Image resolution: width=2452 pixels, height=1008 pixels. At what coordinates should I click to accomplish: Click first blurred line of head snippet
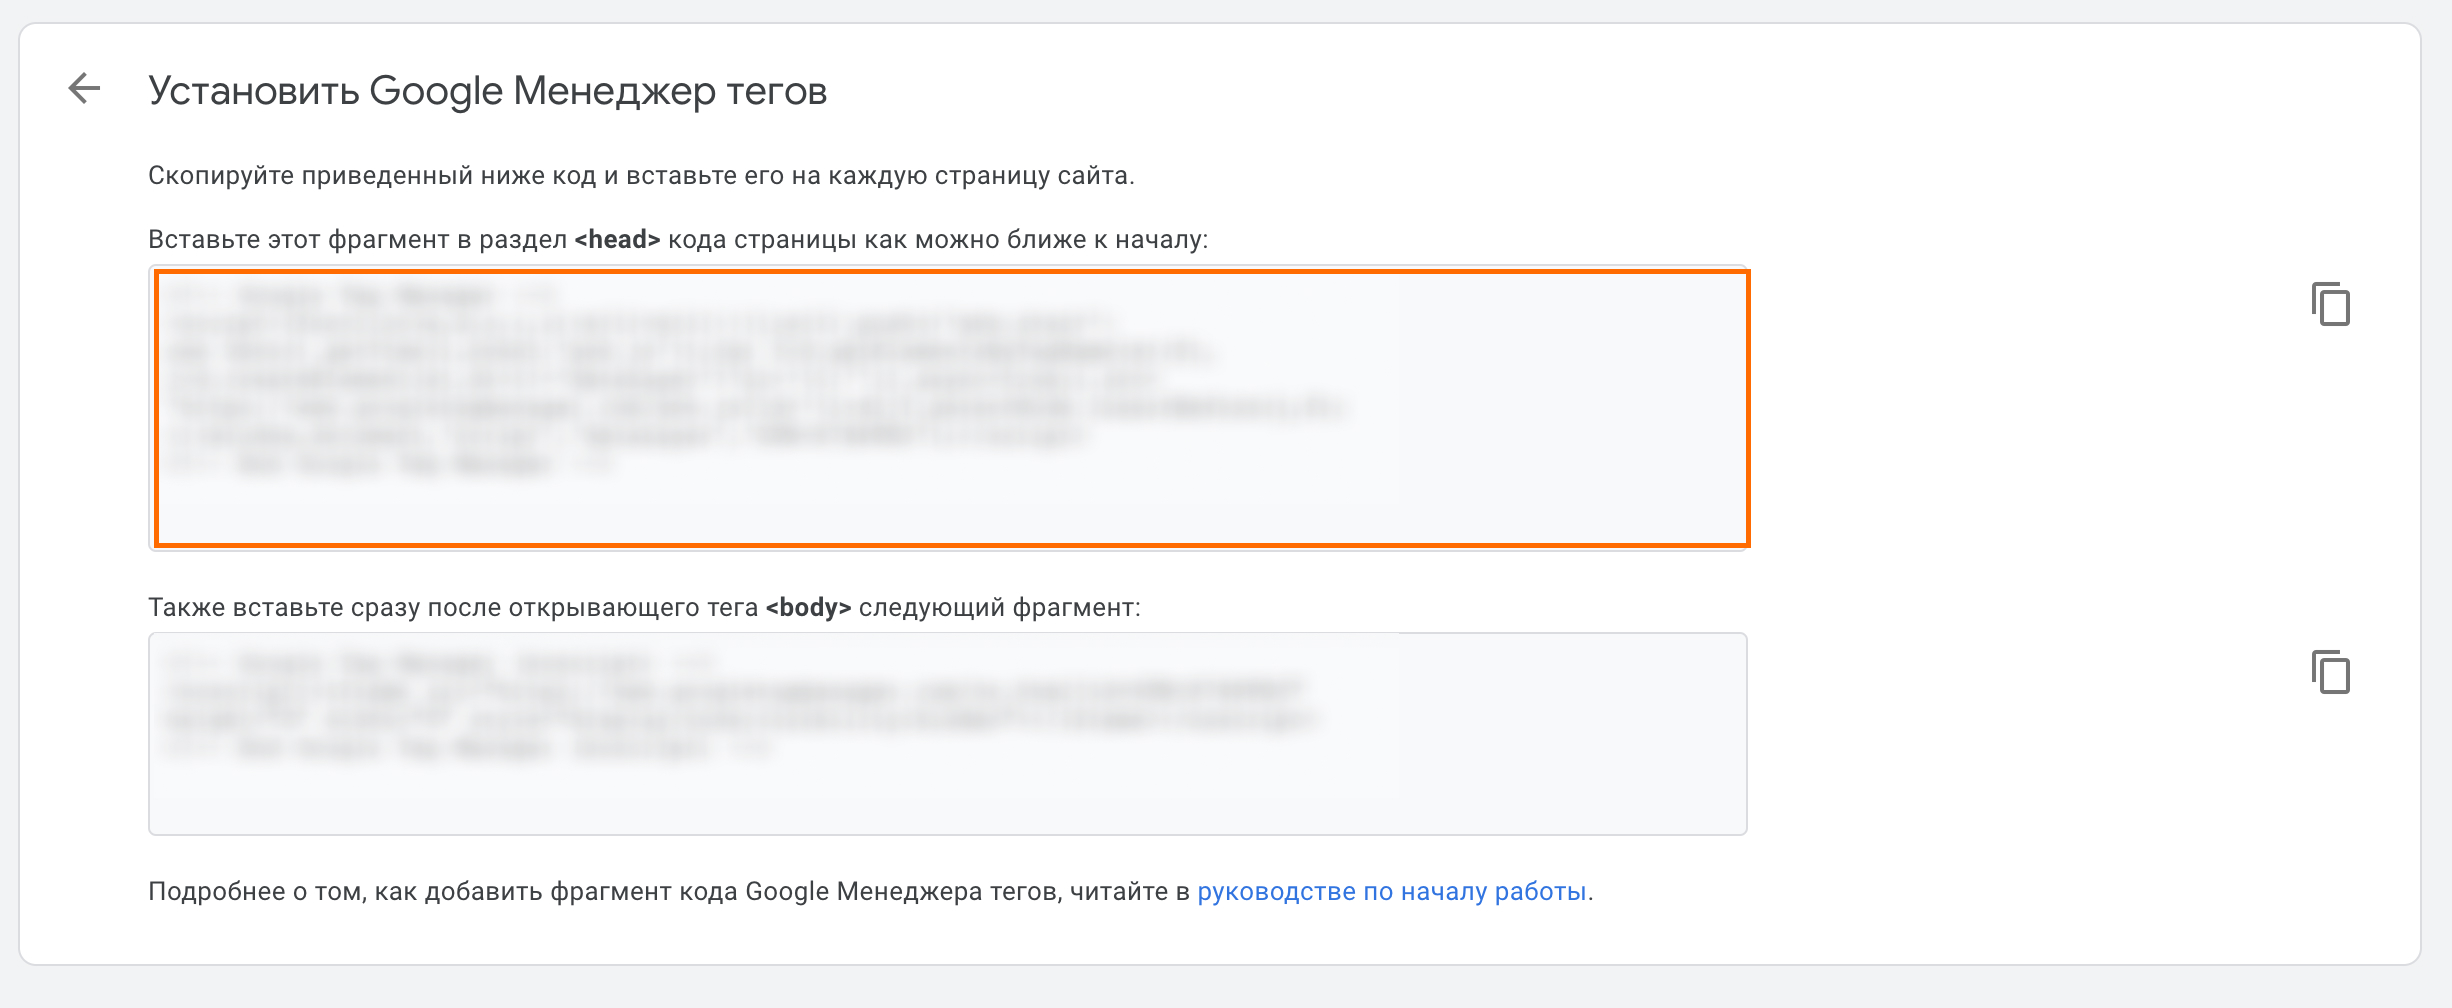(360, 296)
